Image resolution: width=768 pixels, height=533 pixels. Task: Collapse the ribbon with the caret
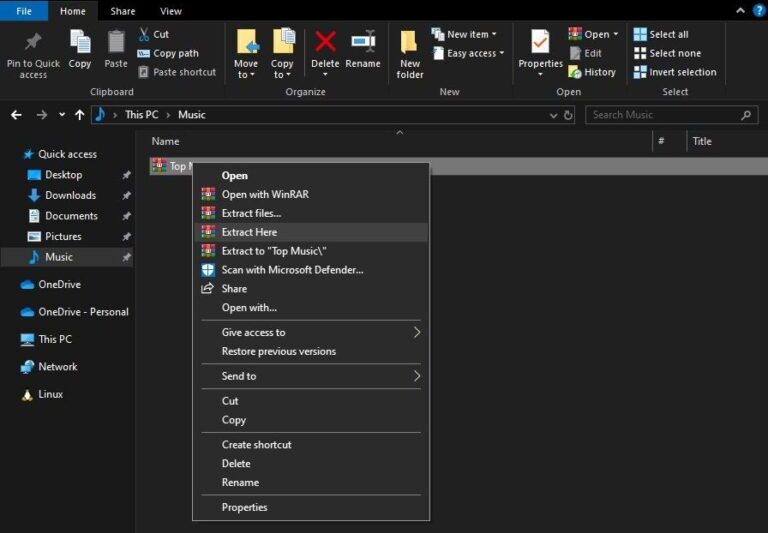(741, 10)
